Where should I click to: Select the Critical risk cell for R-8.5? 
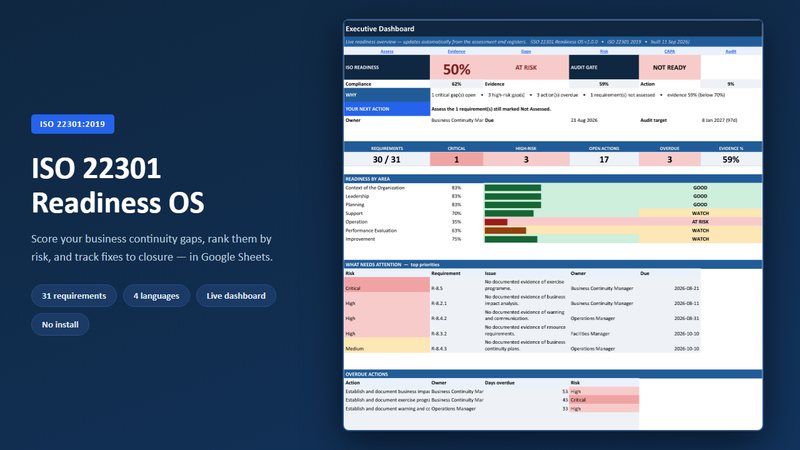(387, 285)
